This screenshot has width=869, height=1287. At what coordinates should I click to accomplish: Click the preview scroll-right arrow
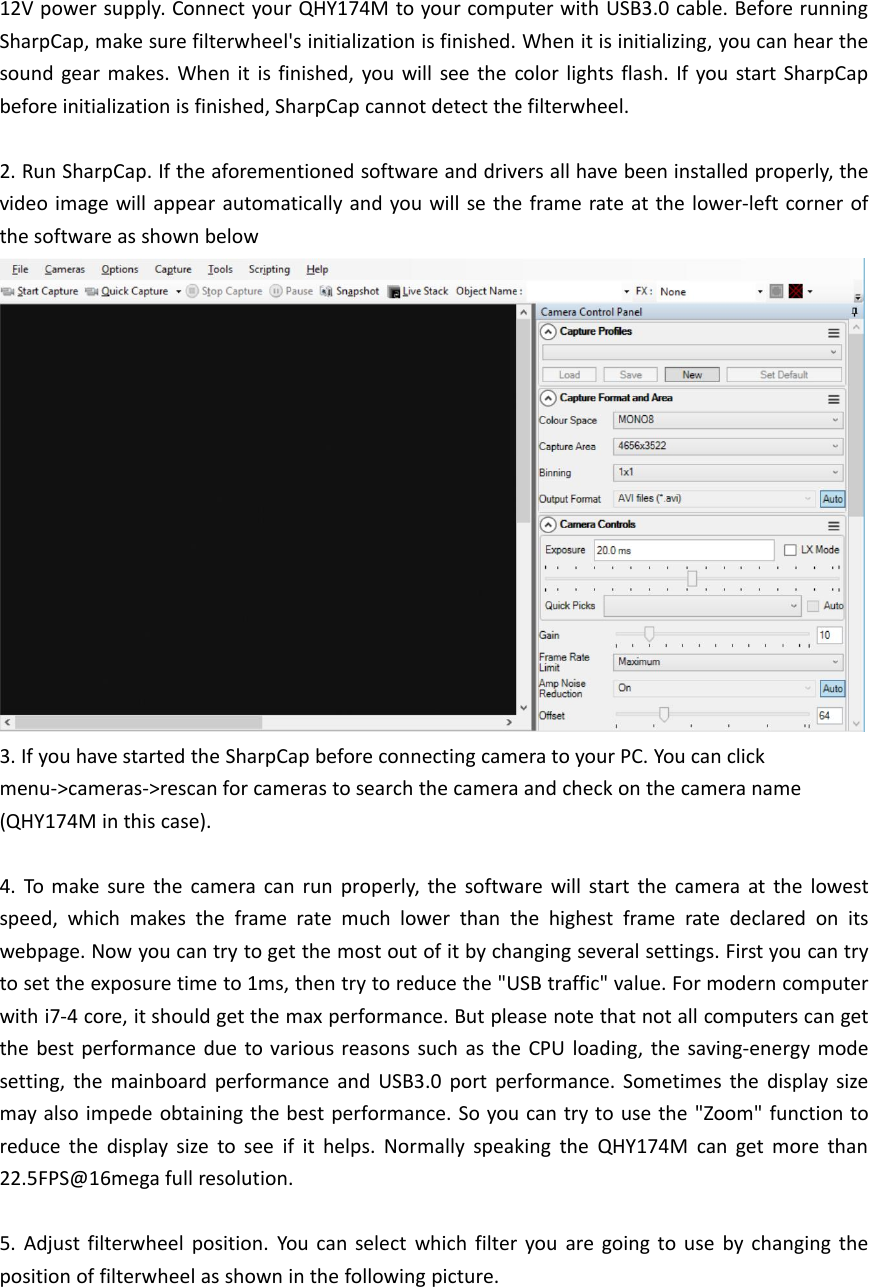click(x=510, y=722)
